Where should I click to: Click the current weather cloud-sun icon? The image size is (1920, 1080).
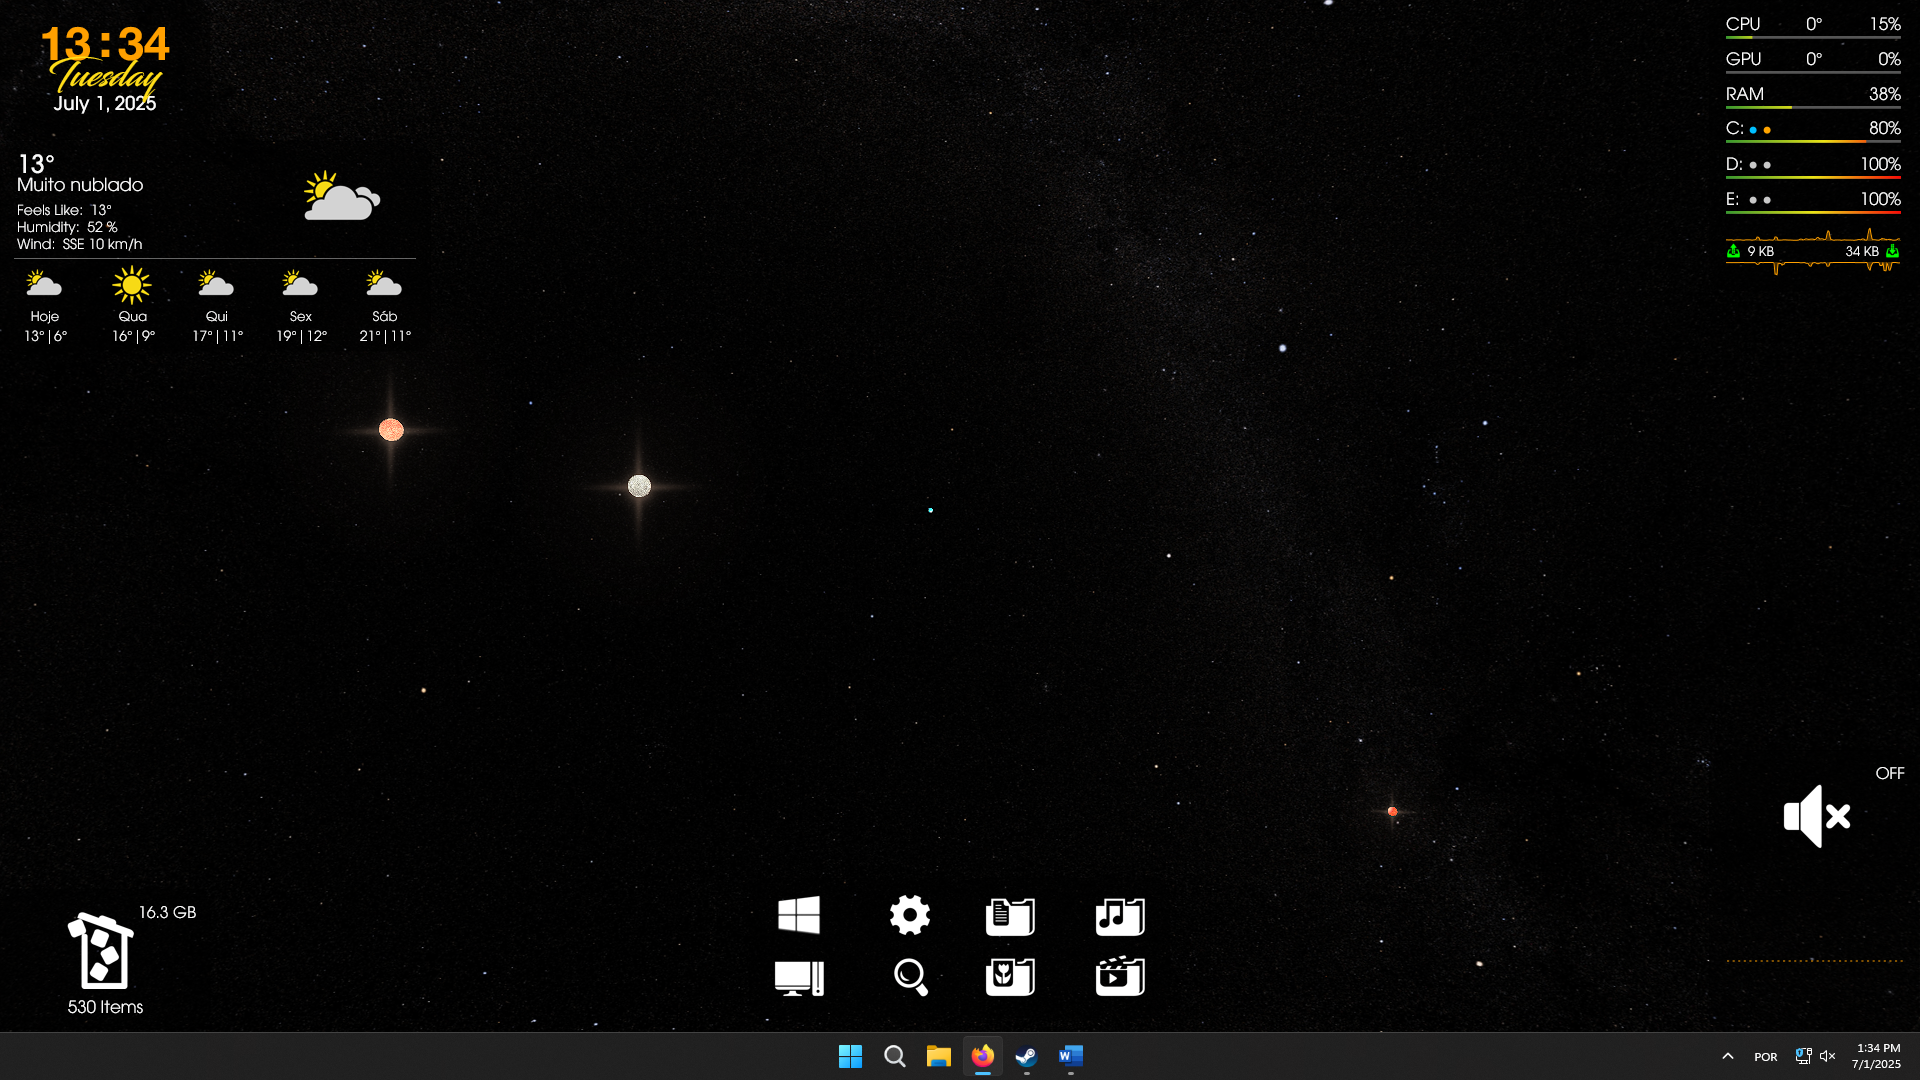click(342, 196)
